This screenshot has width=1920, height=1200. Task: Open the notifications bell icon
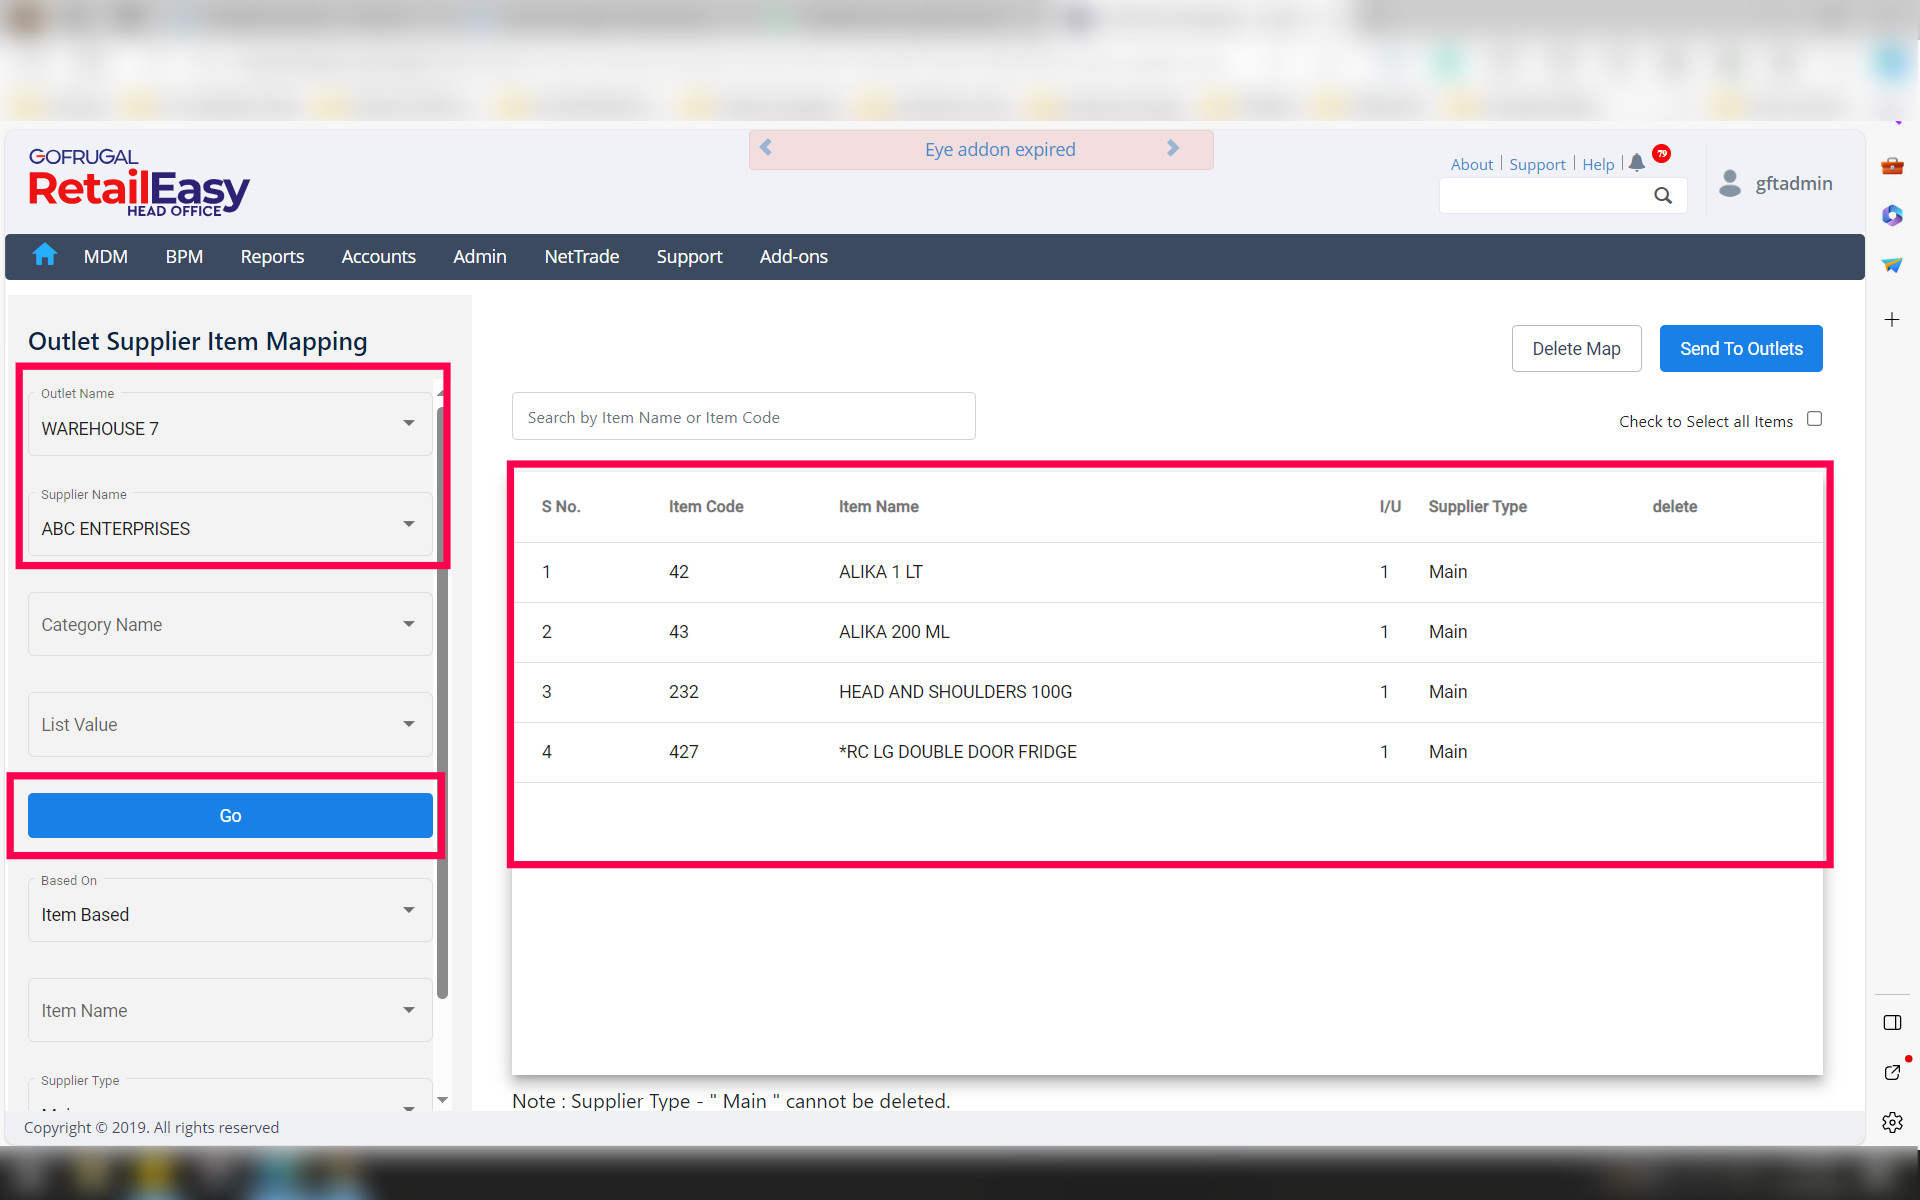click(1636, 164)
